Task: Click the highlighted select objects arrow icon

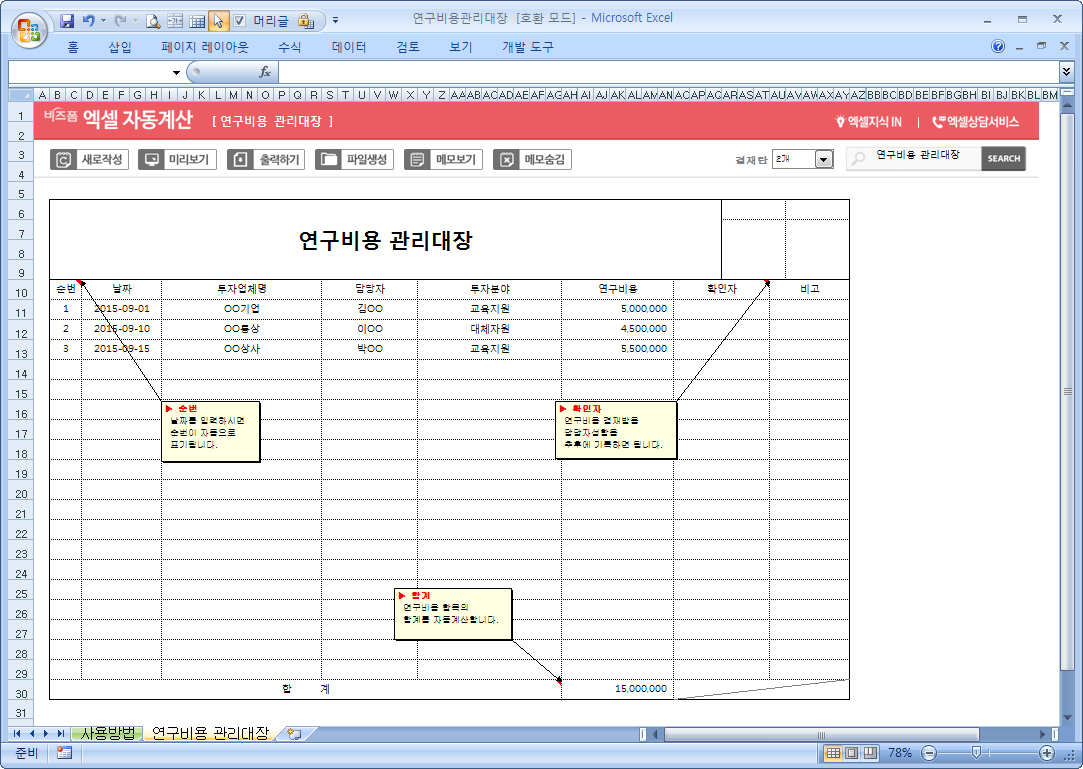Action: 218,21
